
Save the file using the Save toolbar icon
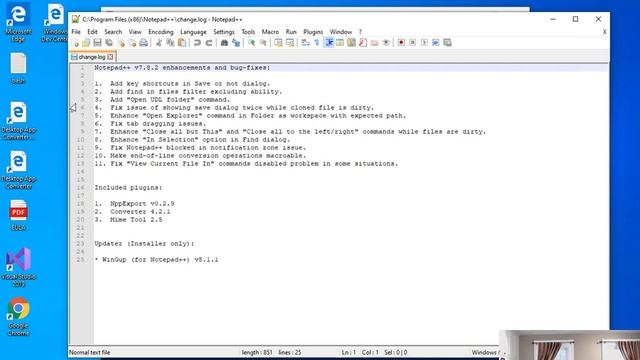click(x=97, y=42)
